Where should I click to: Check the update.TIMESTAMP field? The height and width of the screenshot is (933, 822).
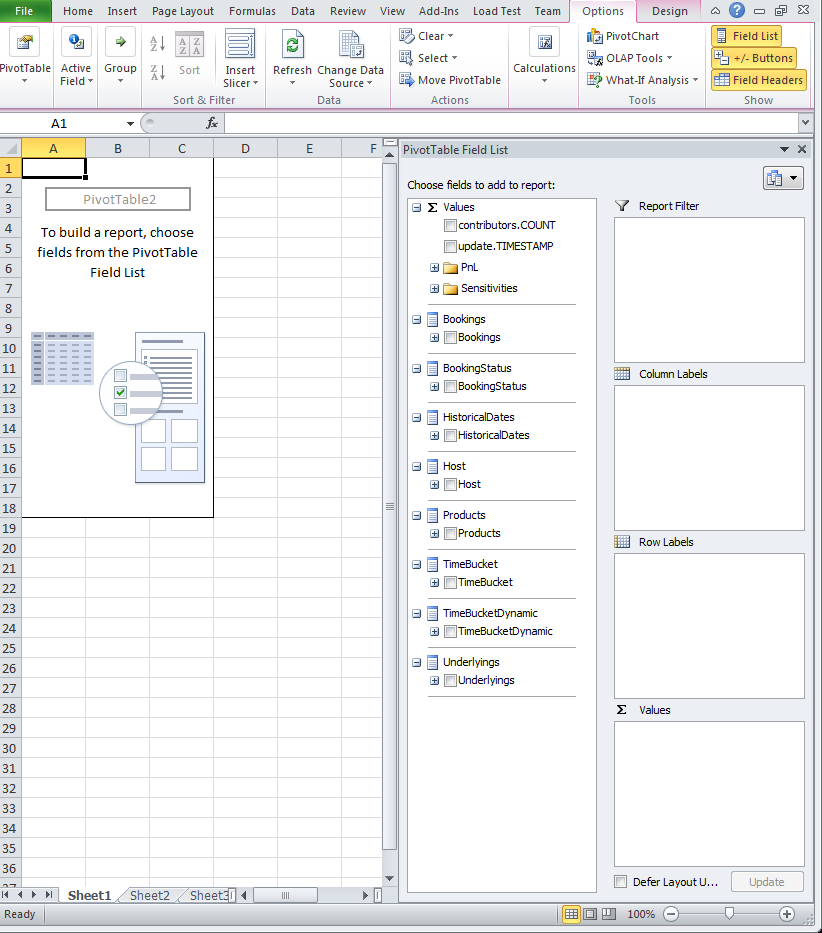pyautogui.click(x=450, y=246)
